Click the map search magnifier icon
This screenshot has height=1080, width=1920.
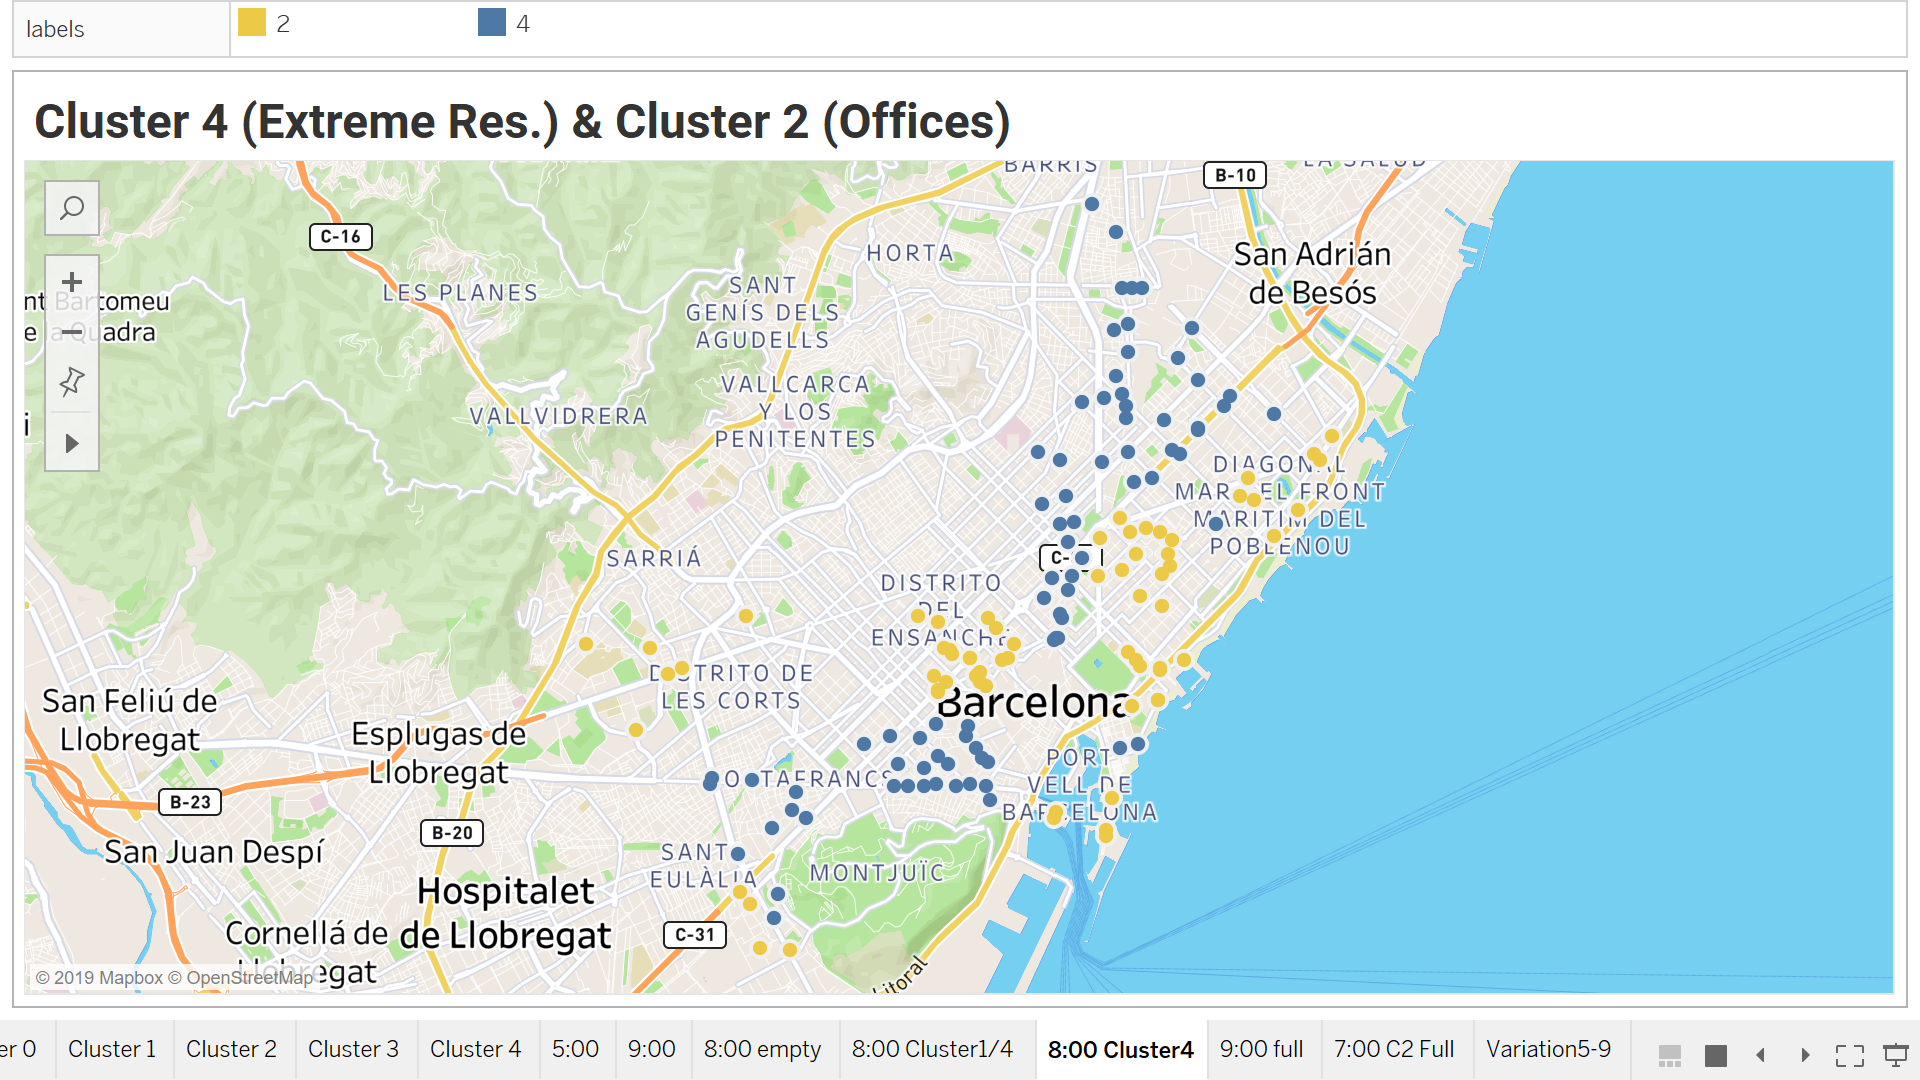click(x=72, y=208)
